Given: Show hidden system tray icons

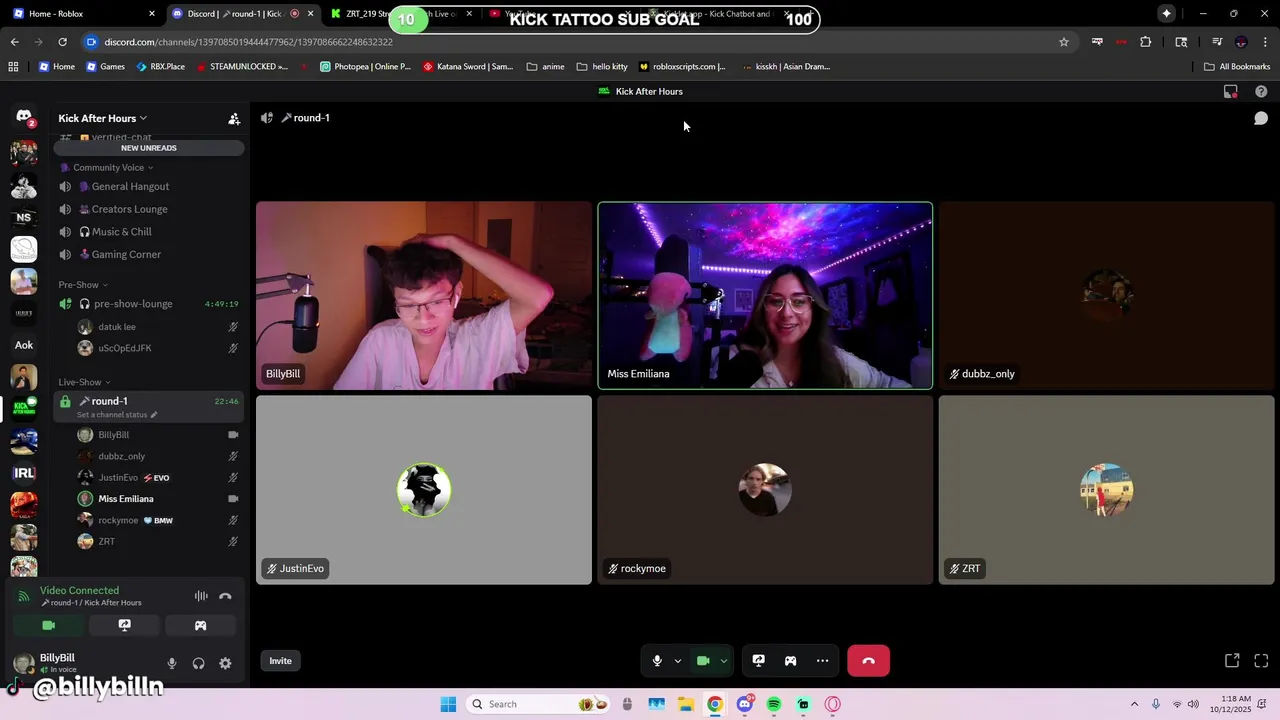Looking at the screenshot, I should click(1134, 704).
